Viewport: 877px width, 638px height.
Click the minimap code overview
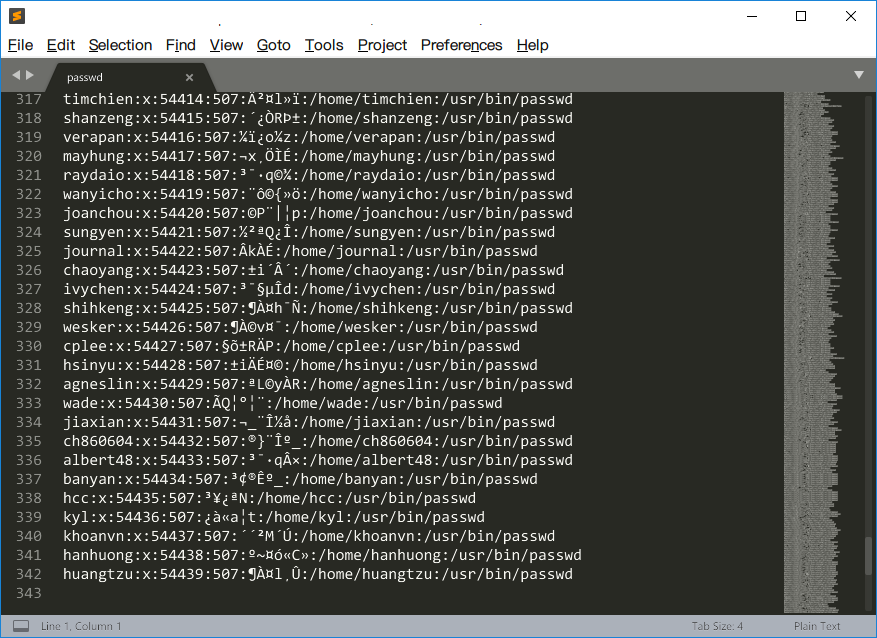[814, 352]
